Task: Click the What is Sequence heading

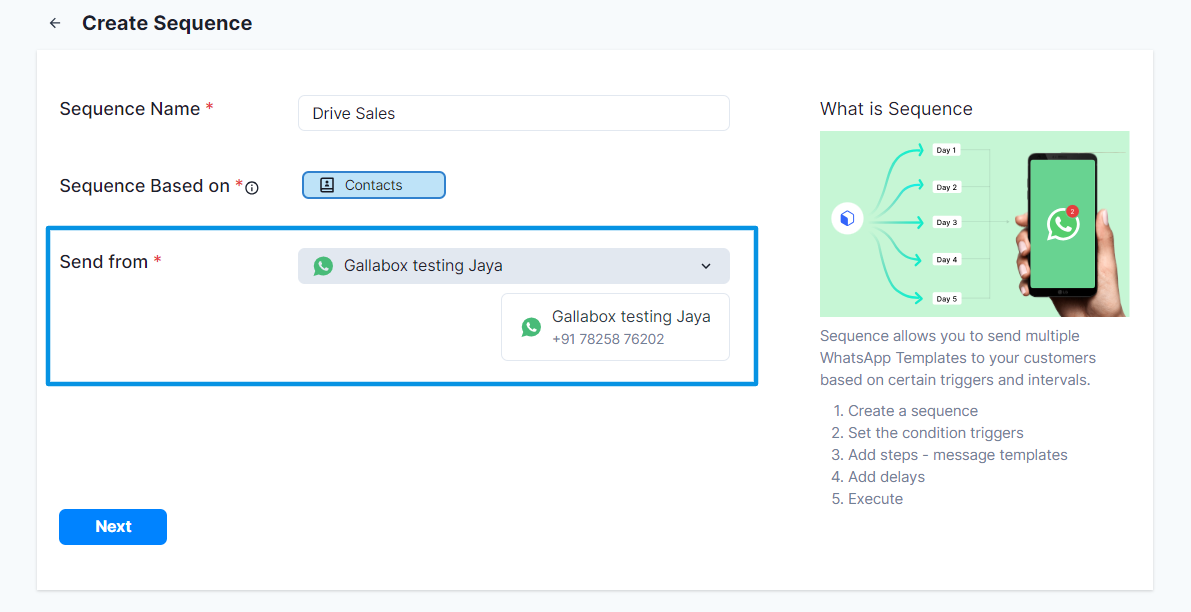Action: (896, 109)
